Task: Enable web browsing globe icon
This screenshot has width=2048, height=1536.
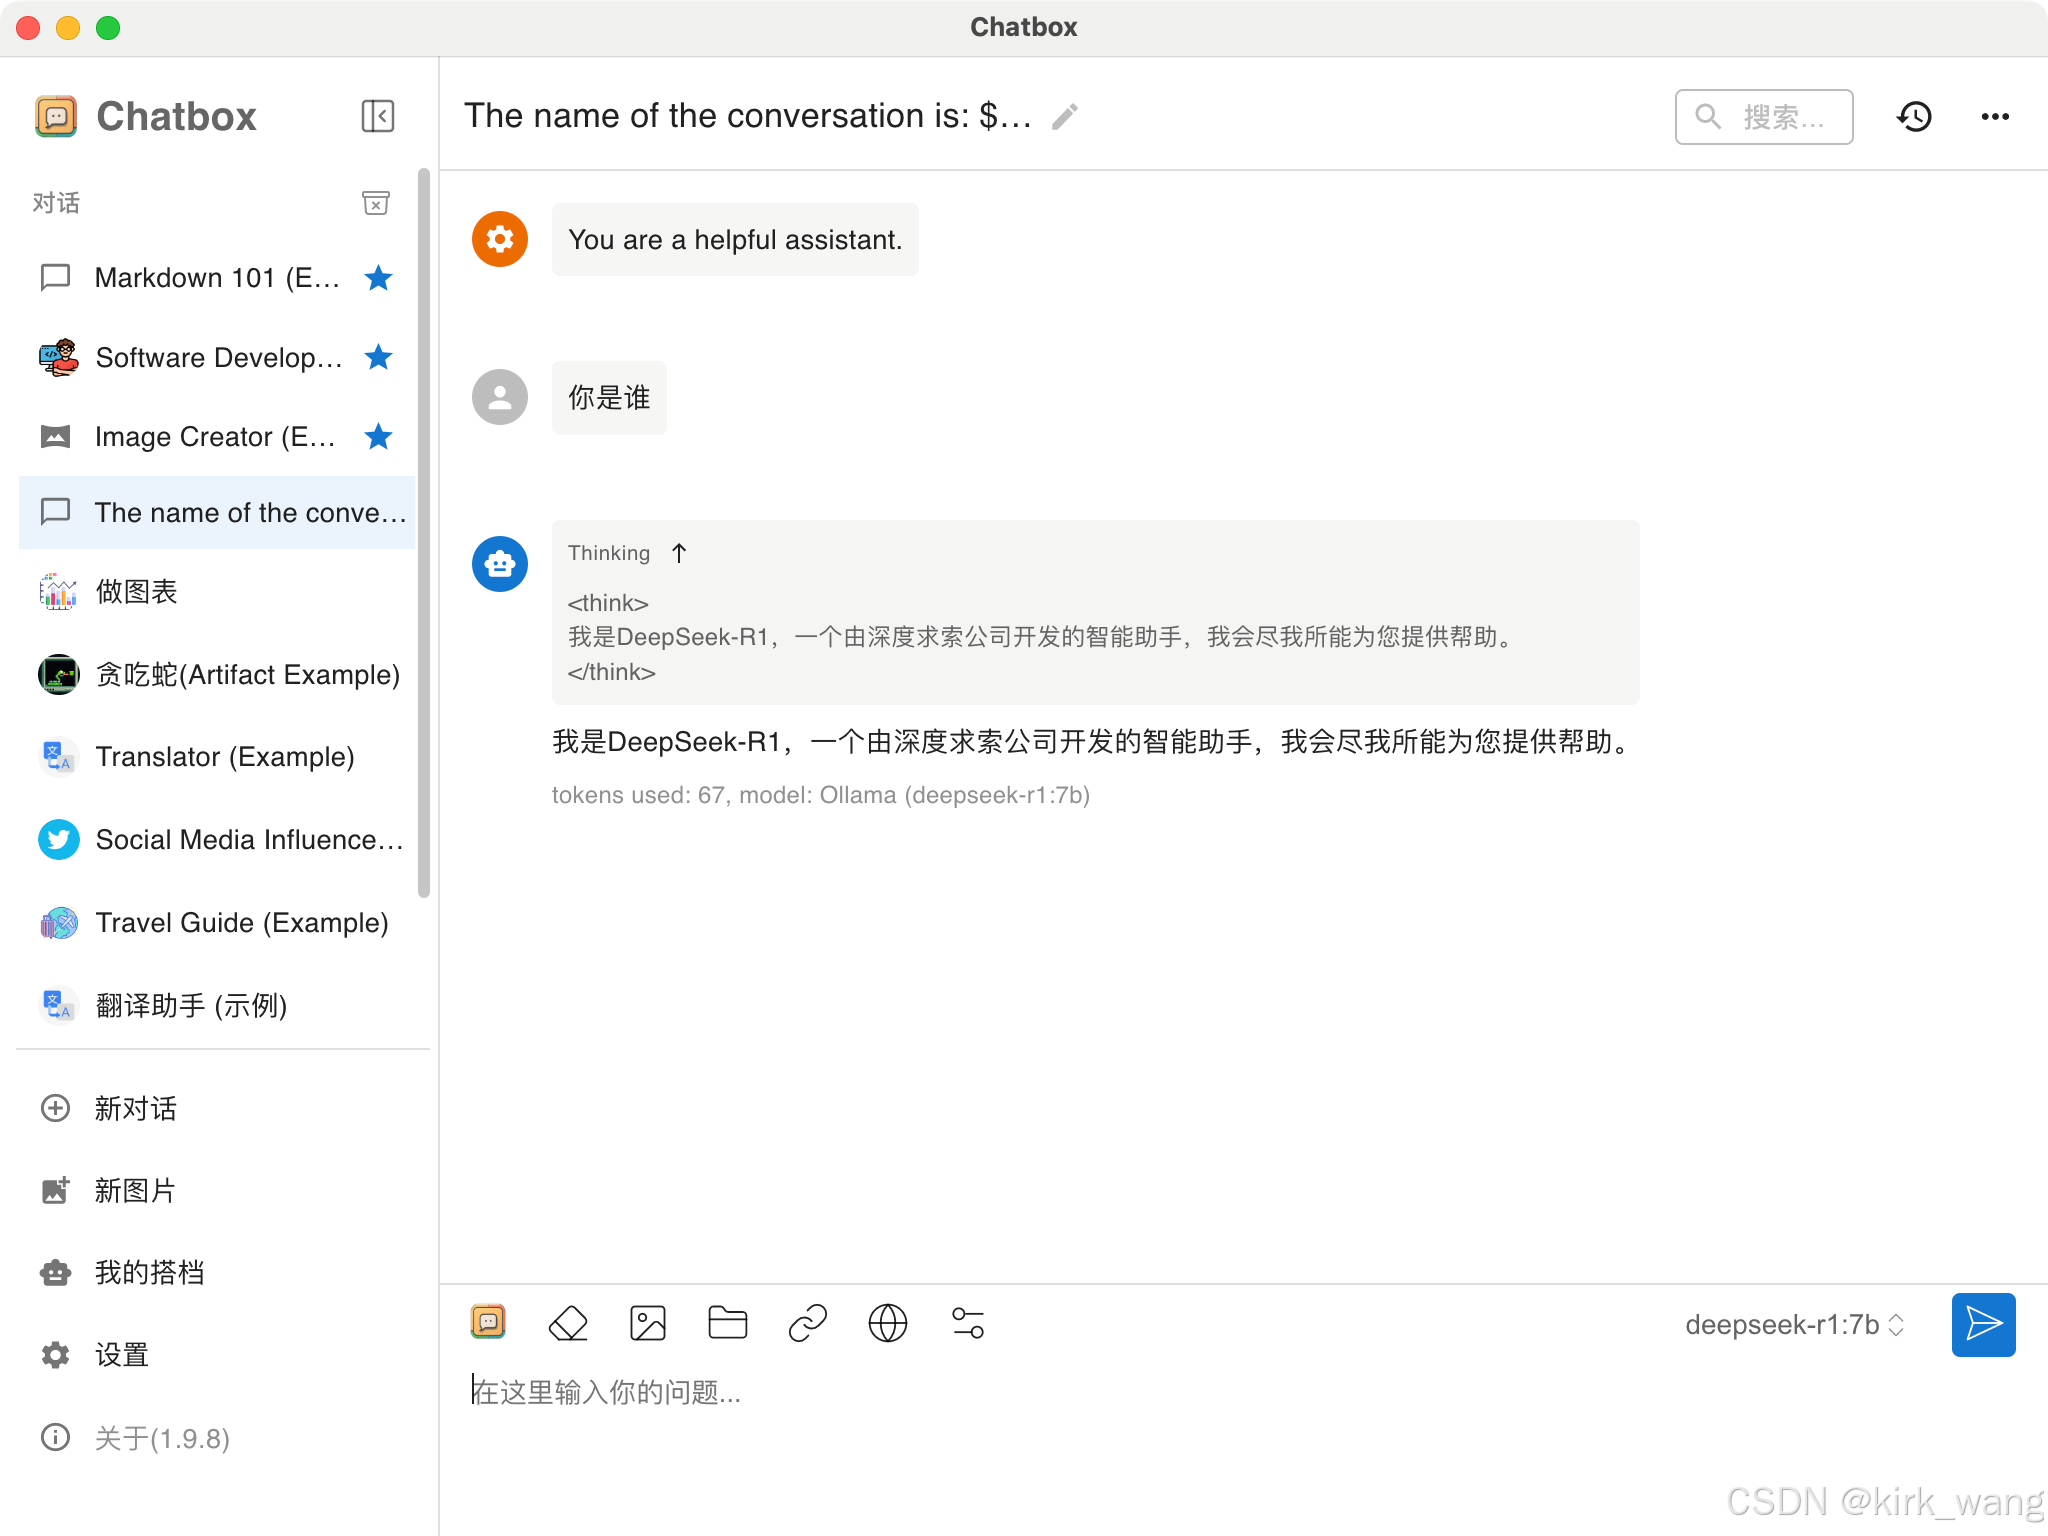Action: 888,1323
